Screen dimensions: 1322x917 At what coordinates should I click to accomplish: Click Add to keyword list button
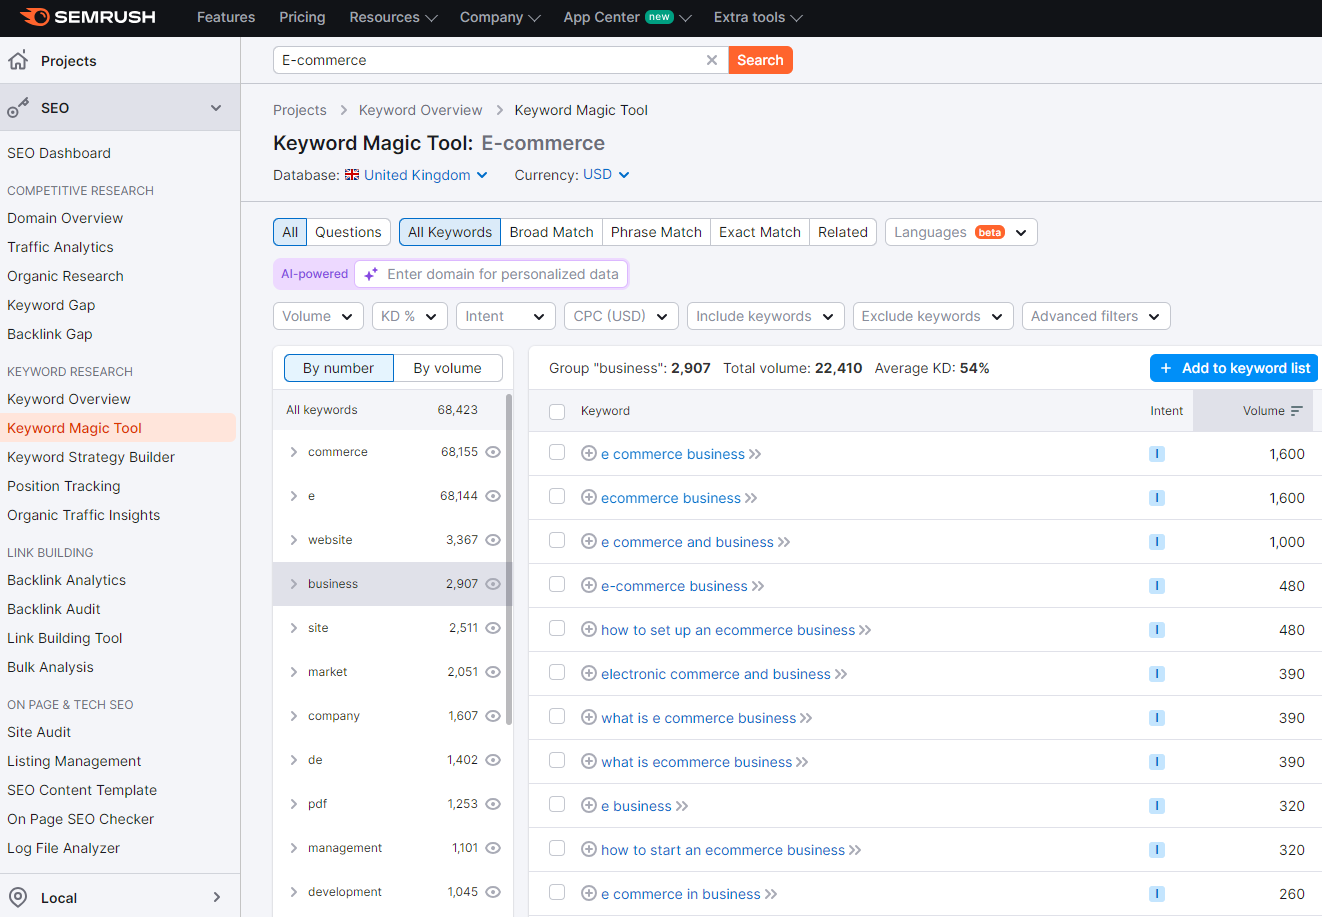pos(1234,368)
